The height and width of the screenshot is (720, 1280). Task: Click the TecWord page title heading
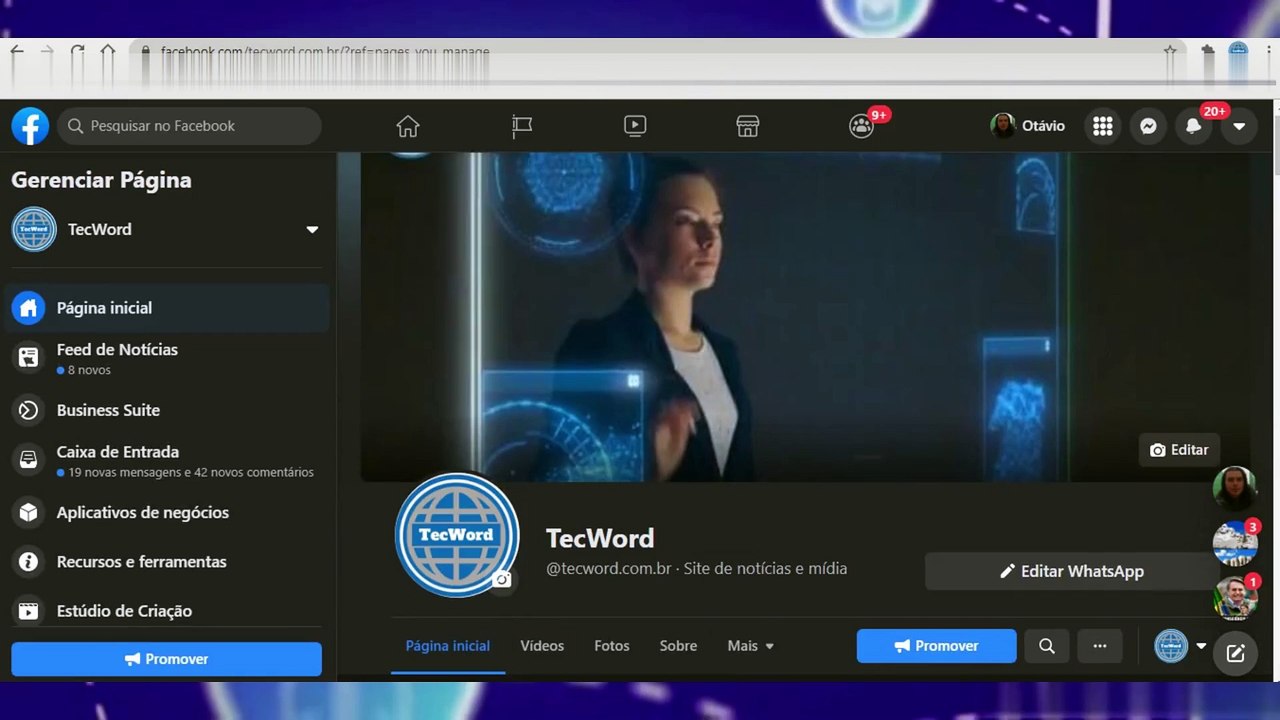click(600, 538)
